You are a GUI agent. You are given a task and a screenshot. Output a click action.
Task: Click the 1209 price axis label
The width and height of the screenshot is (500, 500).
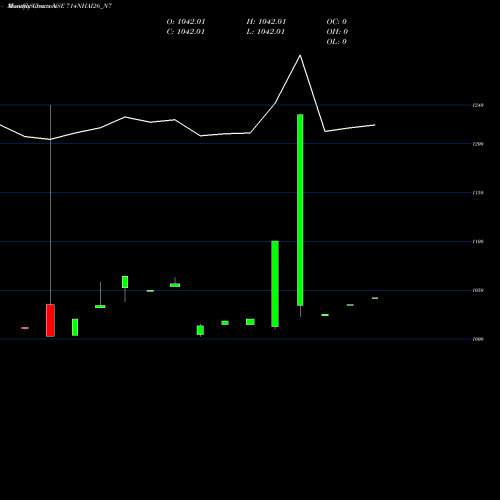point(478,144)
